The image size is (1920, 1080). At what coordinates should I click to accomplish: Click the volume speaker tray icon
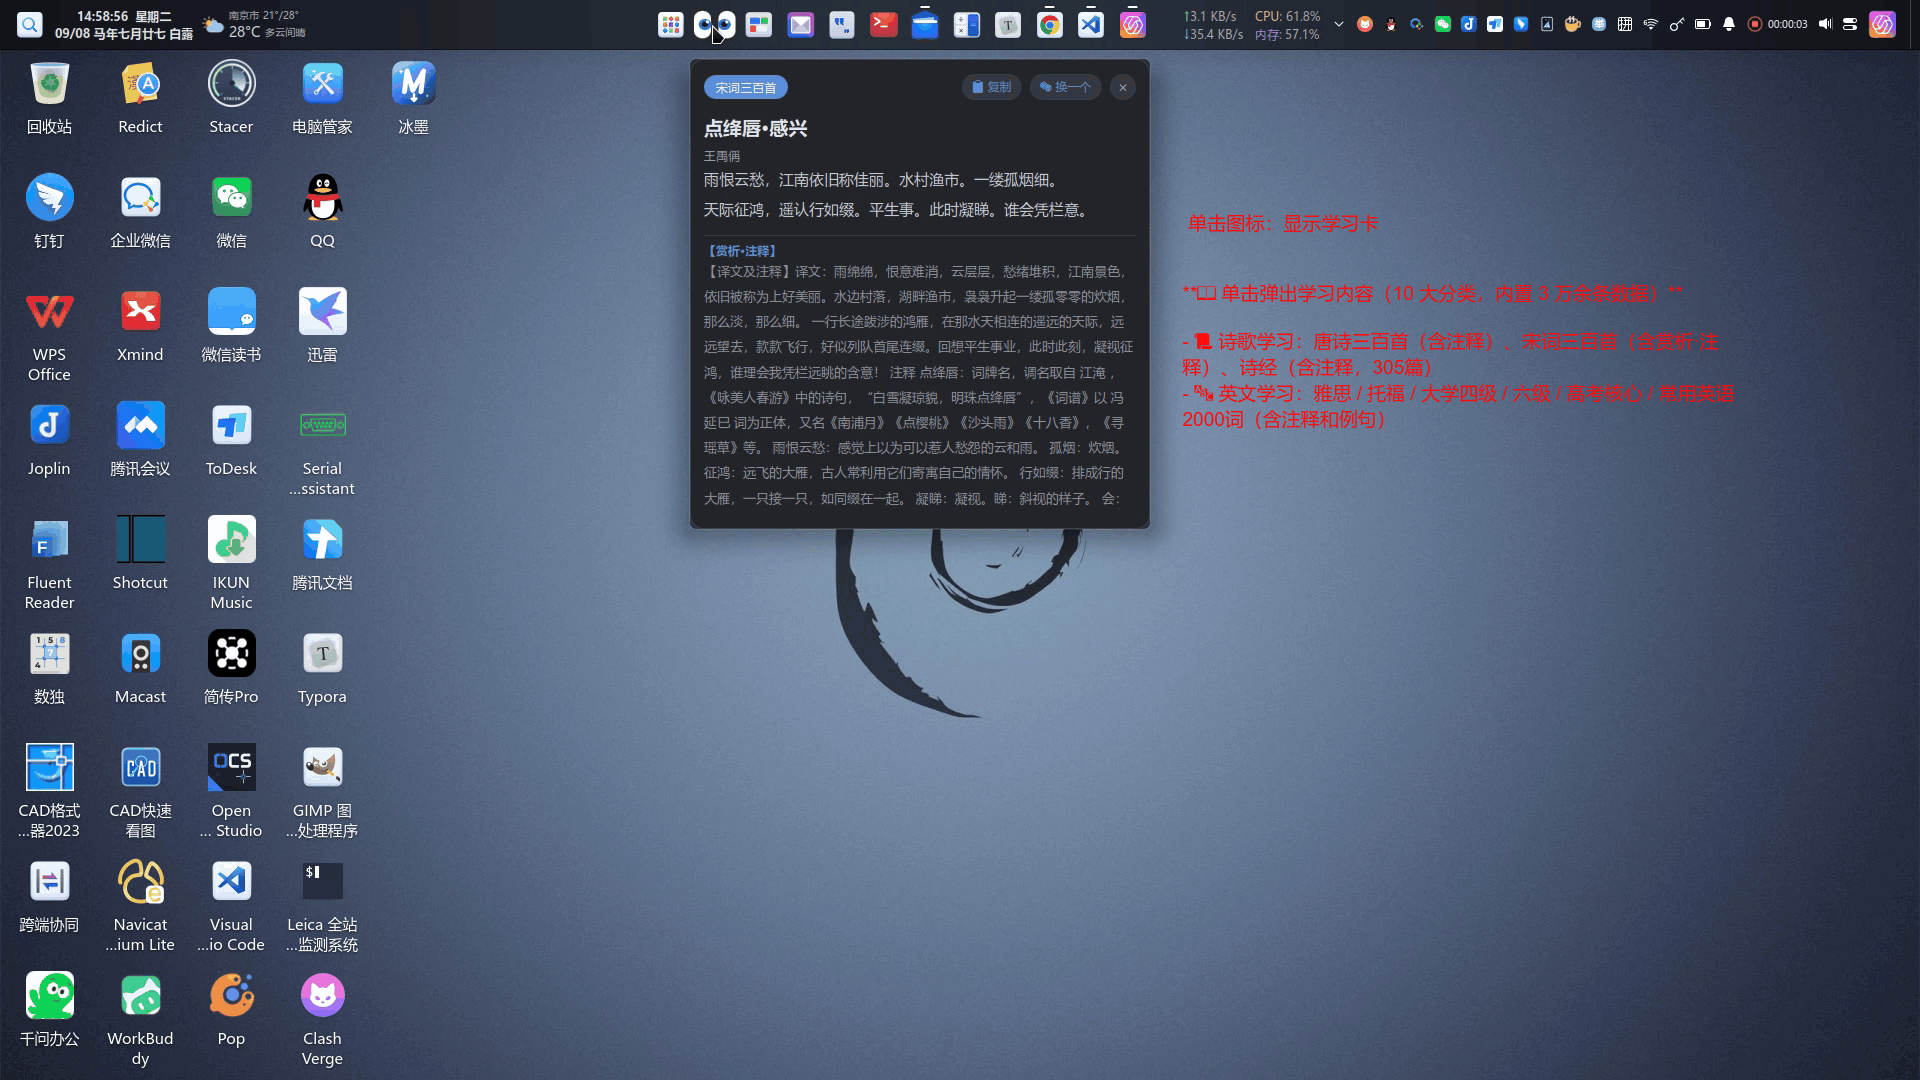1825,24
